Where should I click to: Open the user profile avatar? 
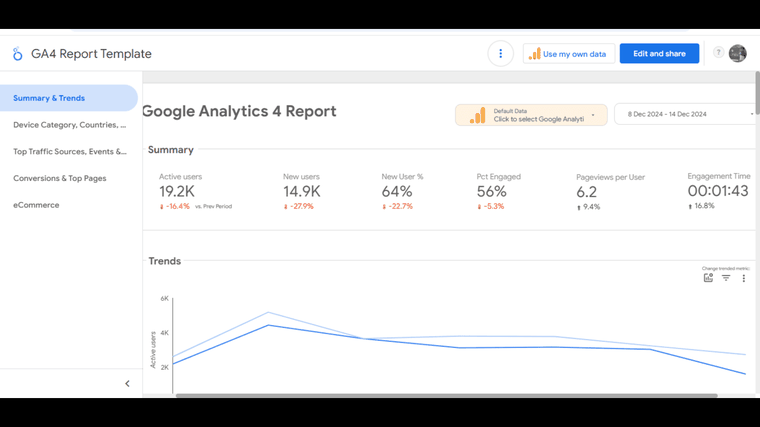[x=737, y=53]
